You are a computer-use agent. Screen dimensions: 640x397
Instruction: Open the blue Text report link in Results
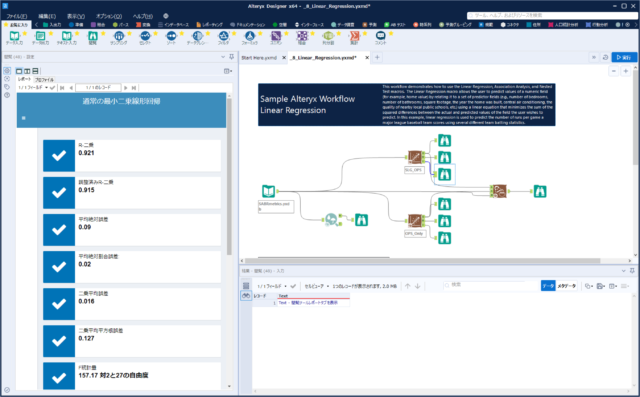click(x=308, y=303)
